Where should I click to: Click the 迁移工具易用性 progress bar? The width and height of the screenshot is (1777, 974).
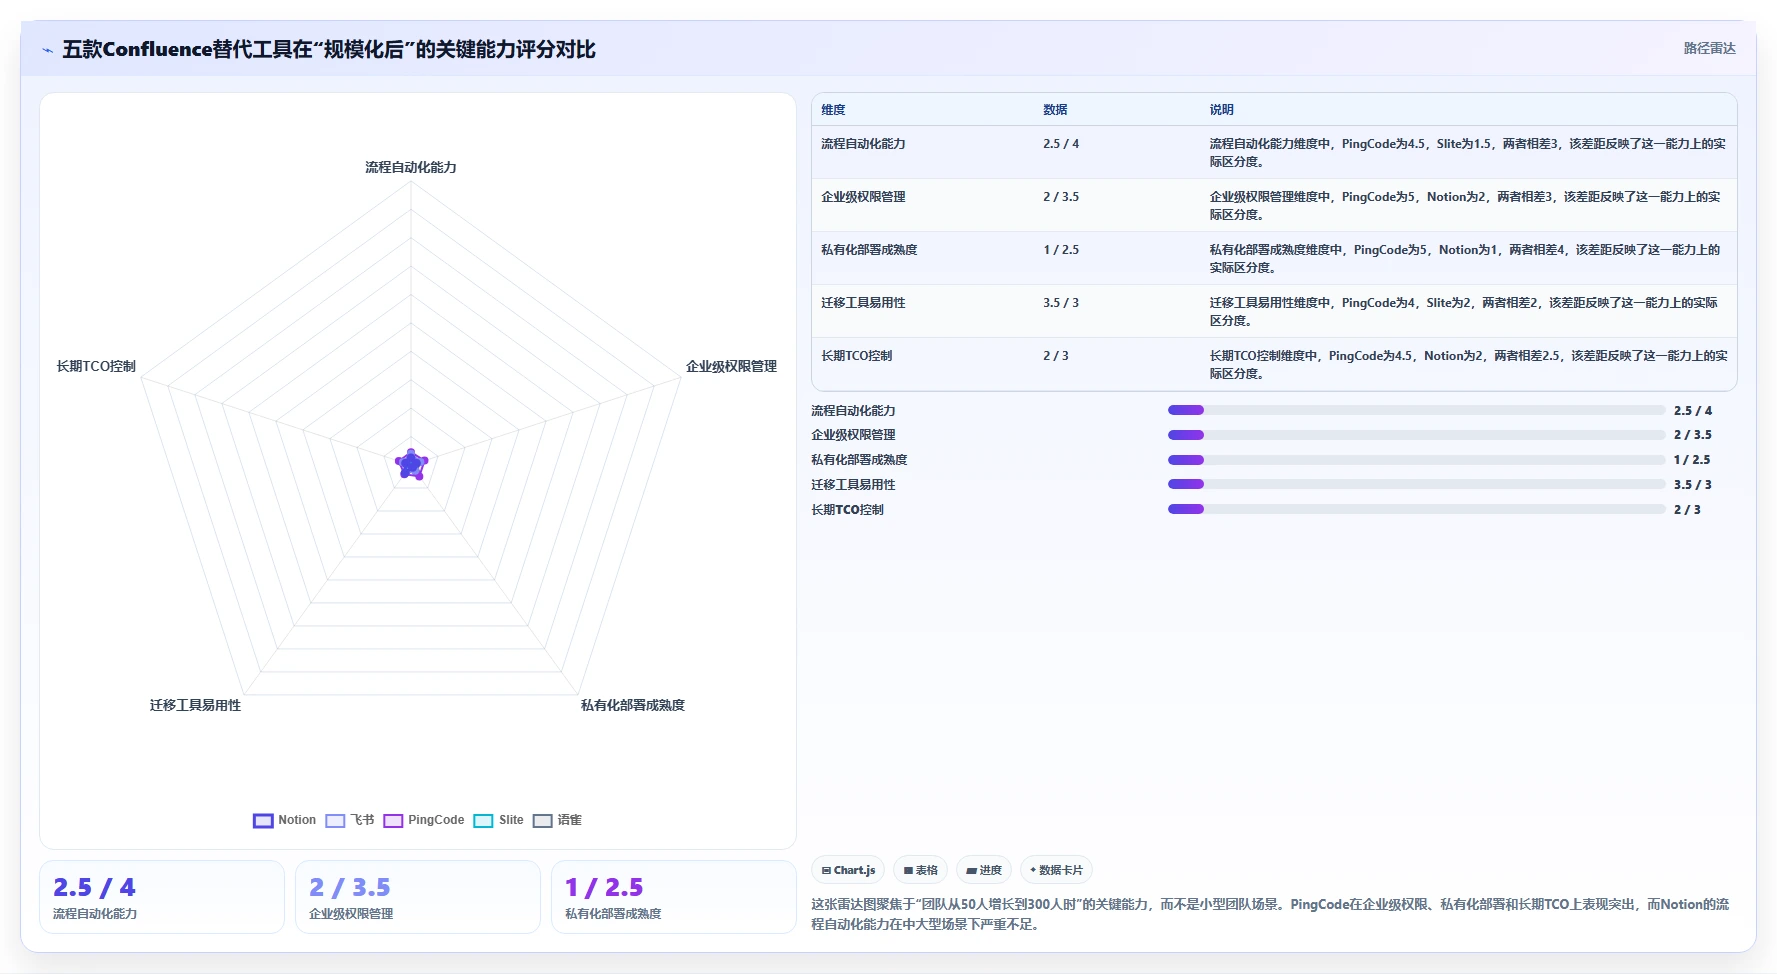(x=1416, y=484)
